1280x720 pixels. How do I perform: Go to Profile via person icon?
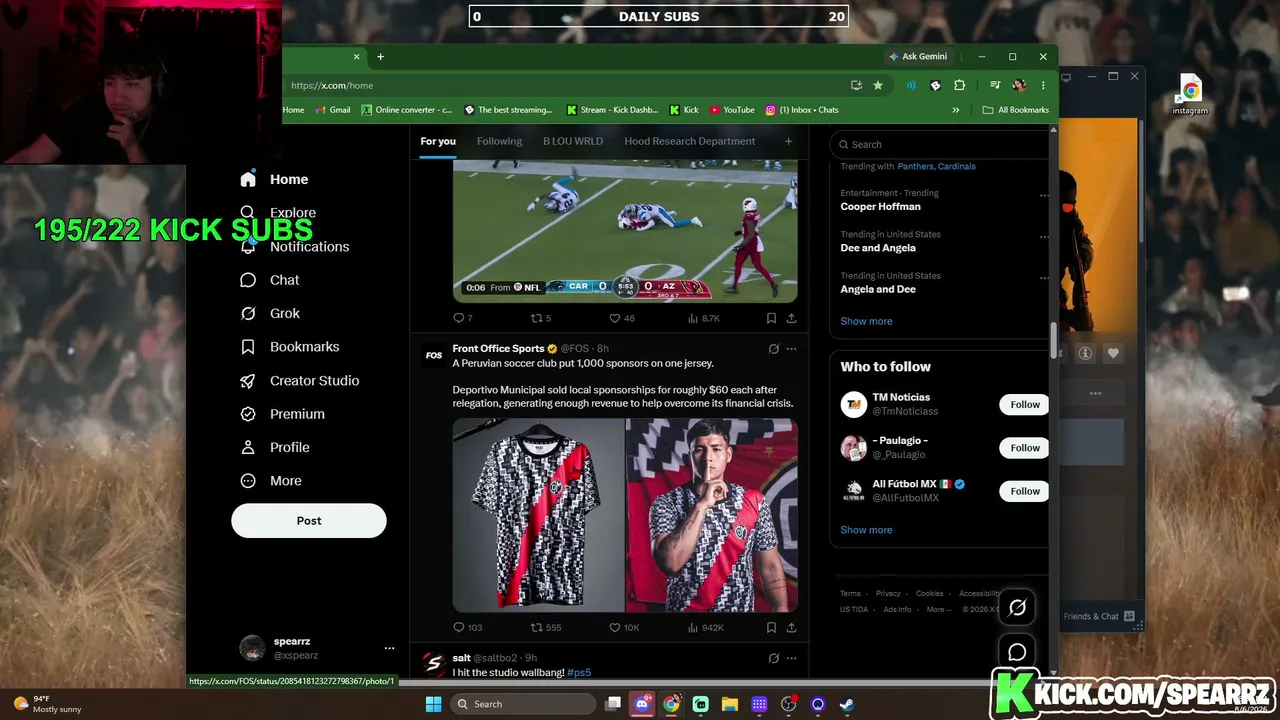click(248, 447)
